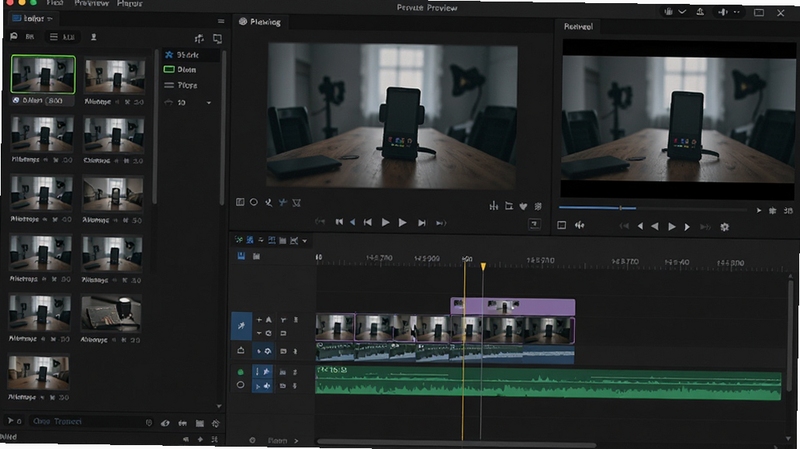Click the square frame icon at the right viewer's bottom left

(x=562, y=225)
